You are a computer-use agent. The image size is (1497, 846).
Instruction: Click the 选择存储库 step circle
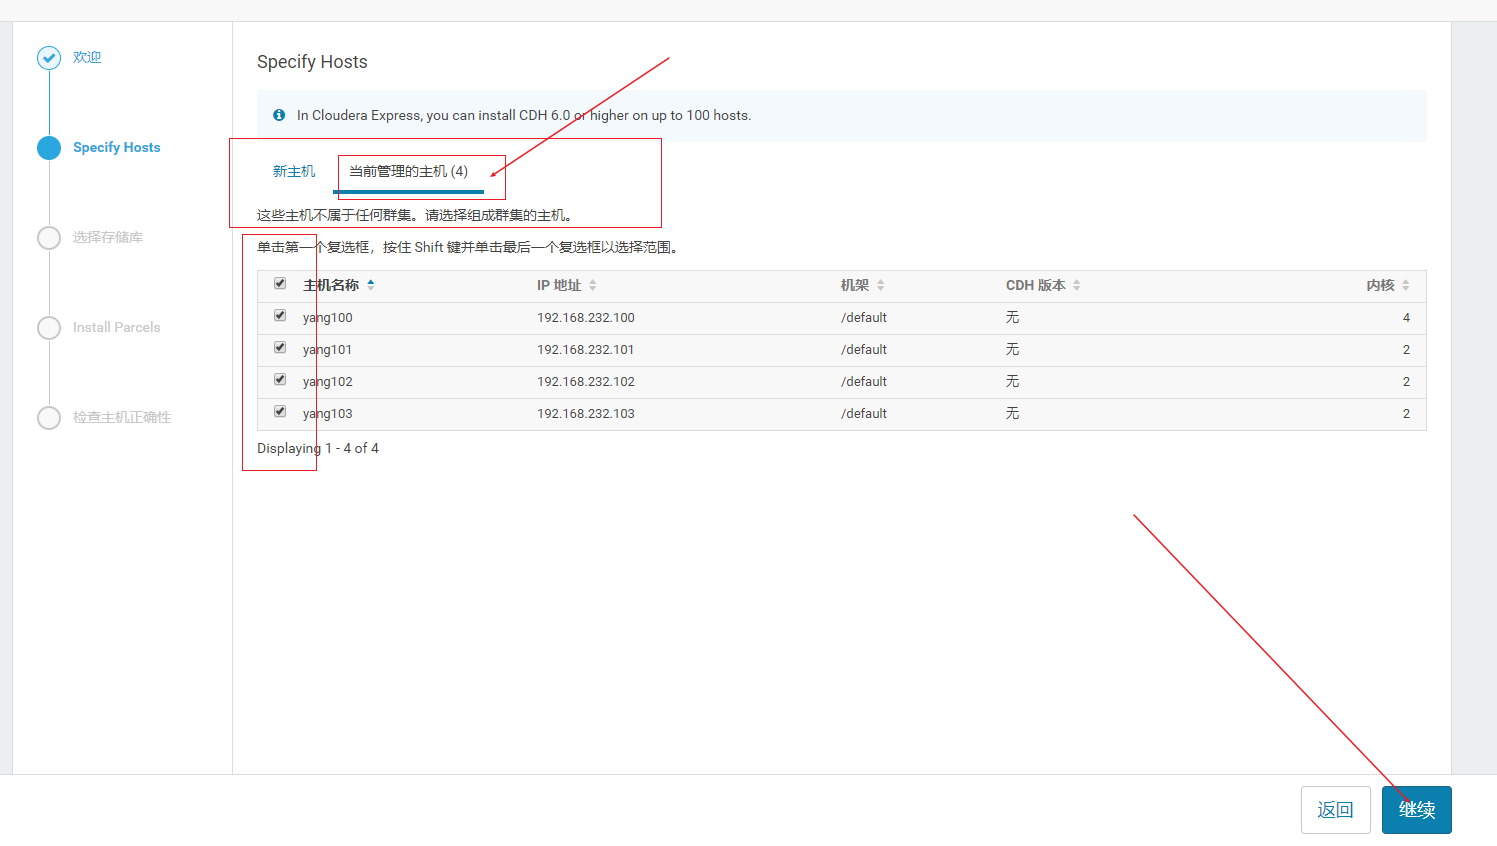tap(49, 237)
